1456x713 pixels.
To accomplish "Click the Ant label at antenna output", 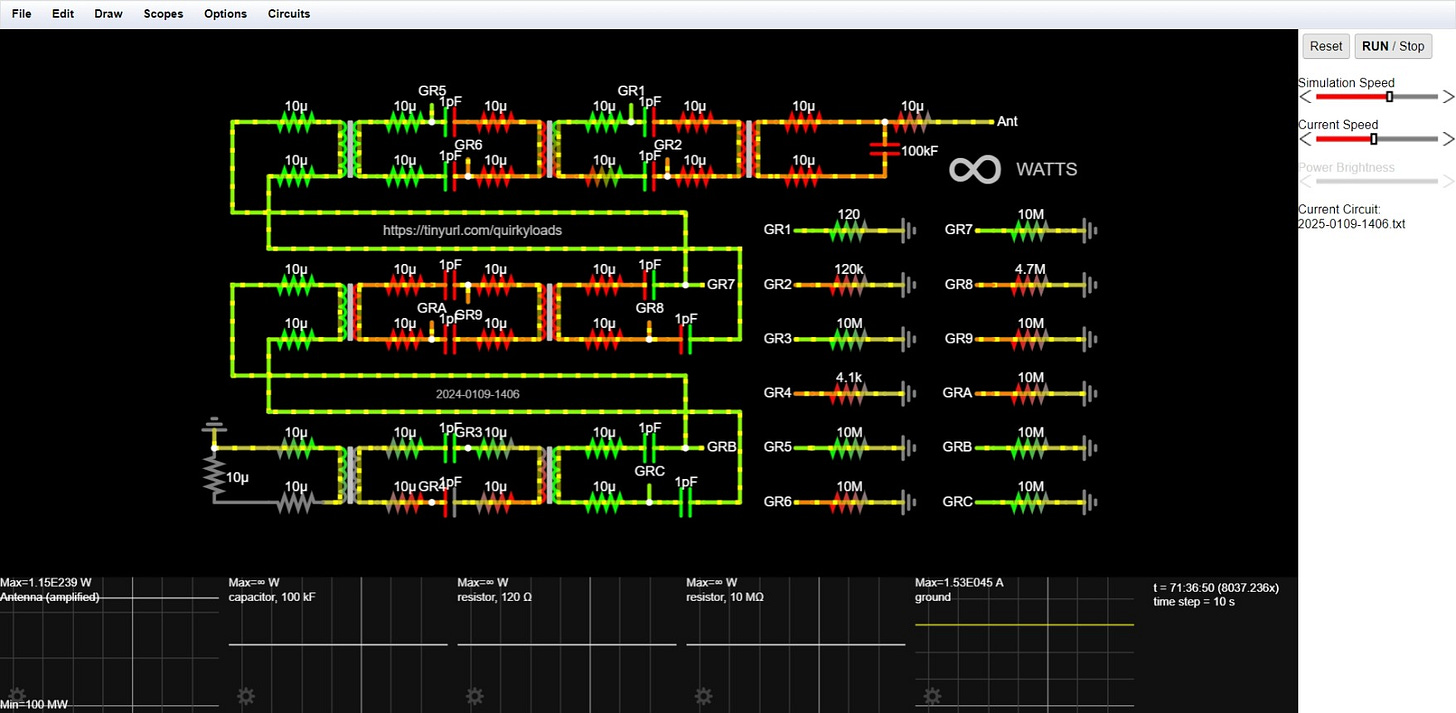I will [1007, 121].
